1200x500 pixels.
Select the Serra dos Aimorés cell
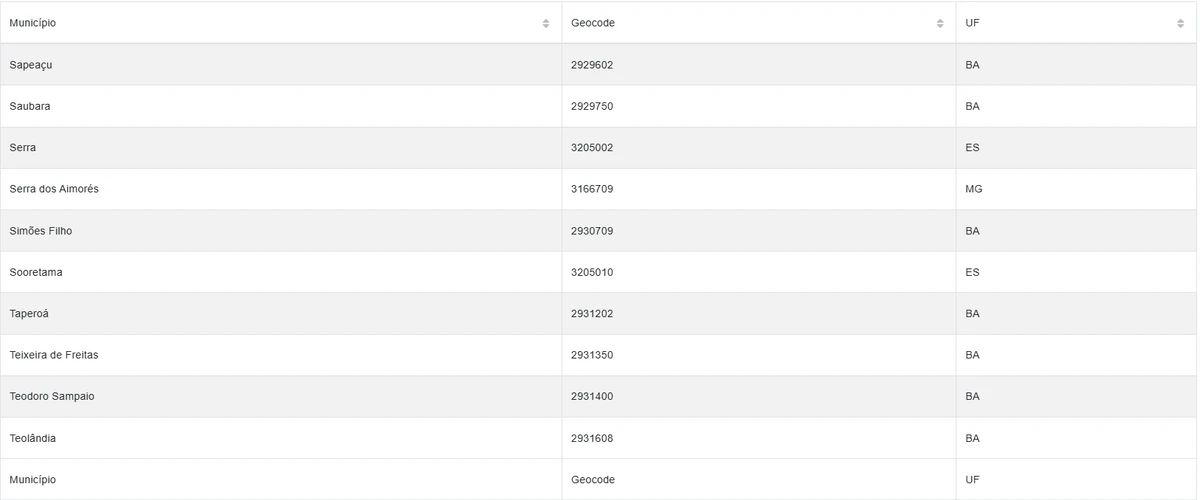click(54, 189)
